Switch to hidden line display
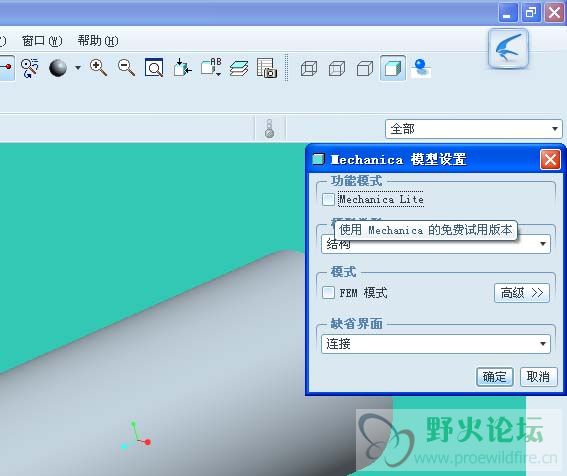This screenshot has width=567, height=476. 337,68
